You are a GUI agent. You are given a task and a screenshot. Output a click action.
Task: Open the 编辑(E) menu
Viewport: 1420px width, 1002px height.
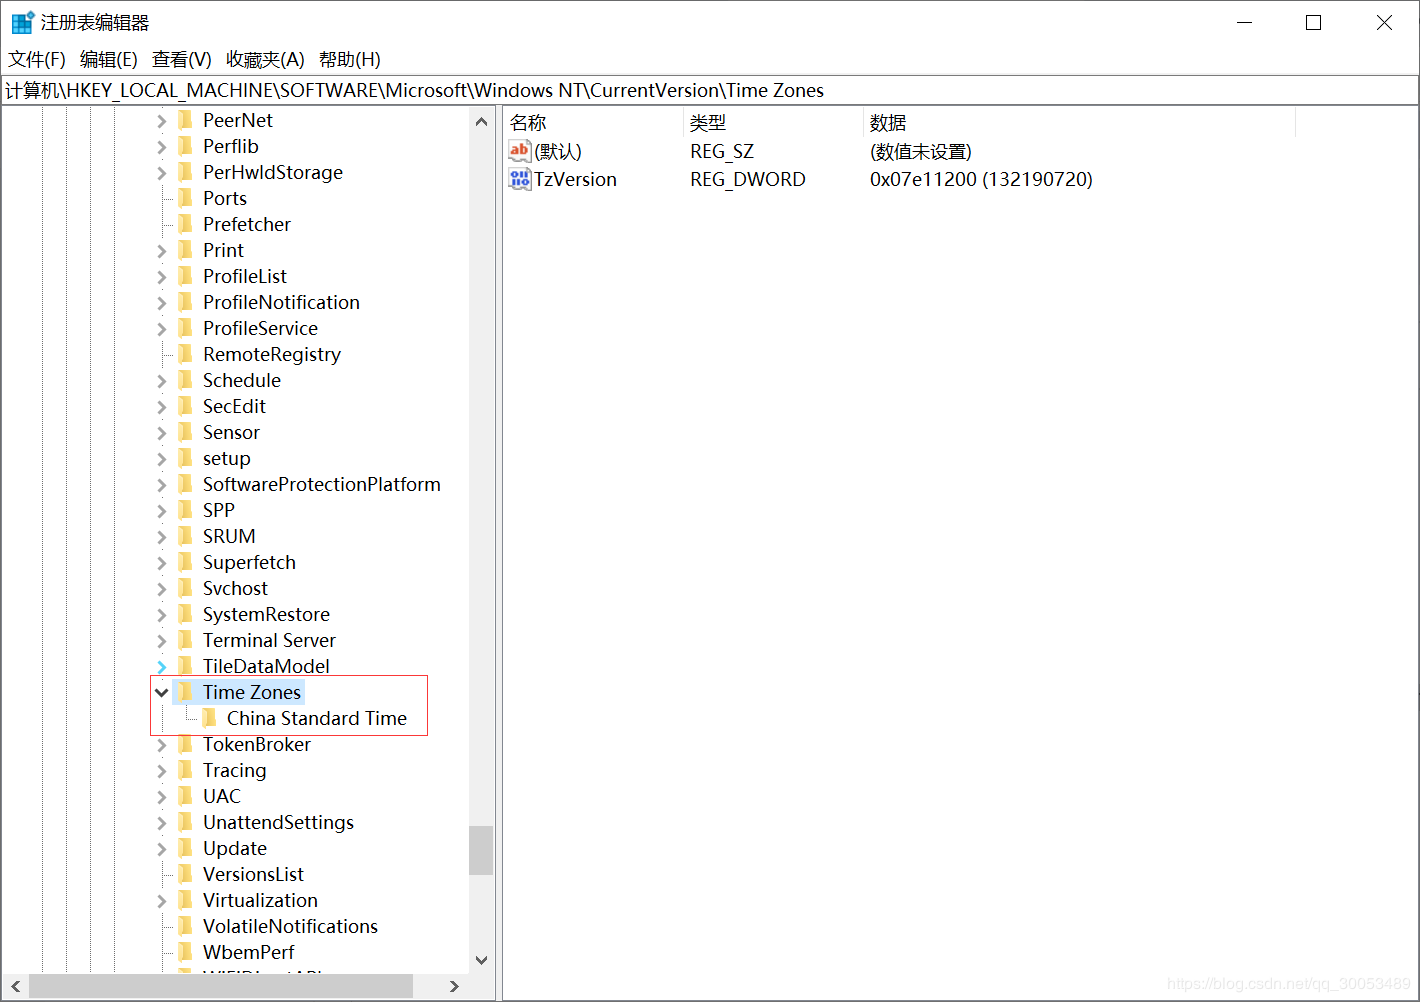pyautogui.click(x=109, y=59)
